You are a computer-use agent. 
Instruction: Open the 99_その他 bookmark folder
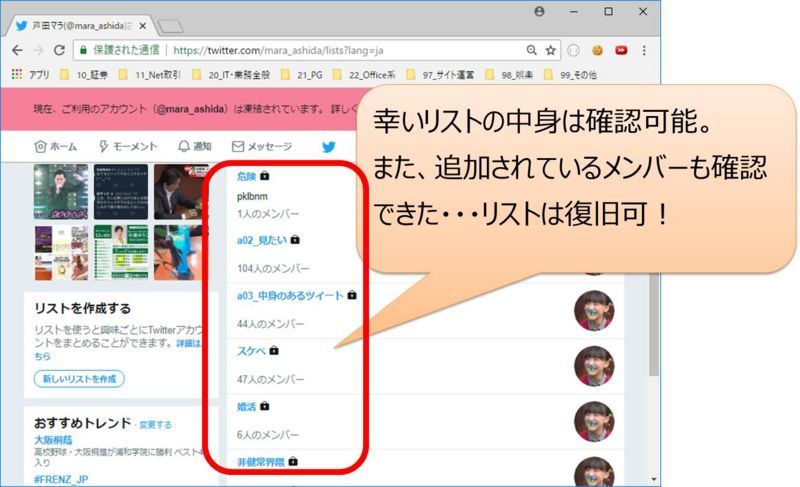tap(570, 74)
